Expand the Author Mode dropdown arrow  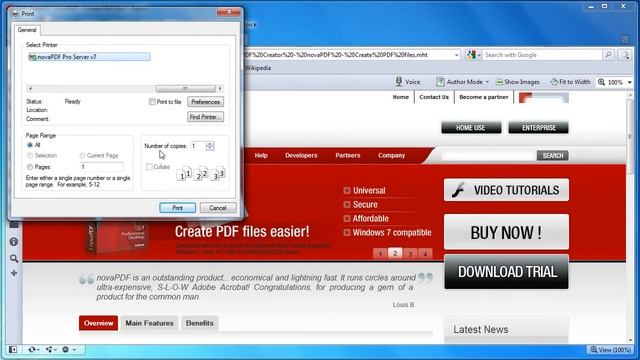tap(487, 82)
